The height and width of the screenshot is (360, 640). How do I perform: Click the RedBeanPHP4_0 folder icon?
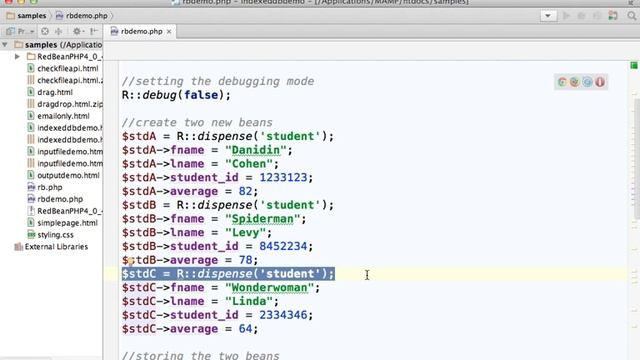(x=31, y=56)
